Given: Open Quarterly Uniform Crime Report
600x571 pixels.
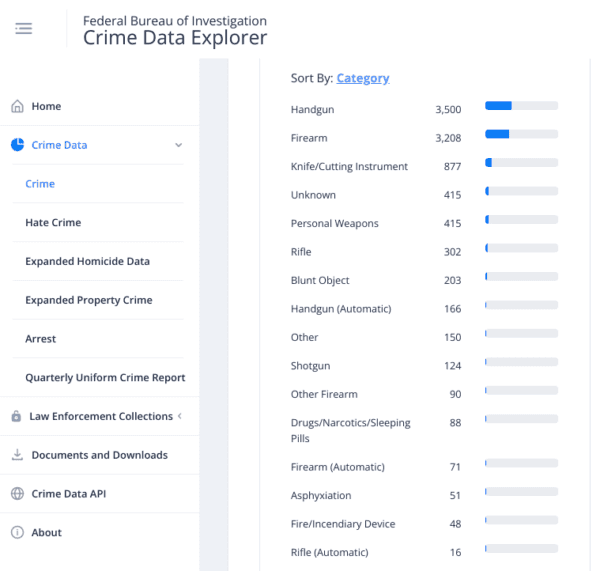Looking at the screenshot, I should coord(105,378).
